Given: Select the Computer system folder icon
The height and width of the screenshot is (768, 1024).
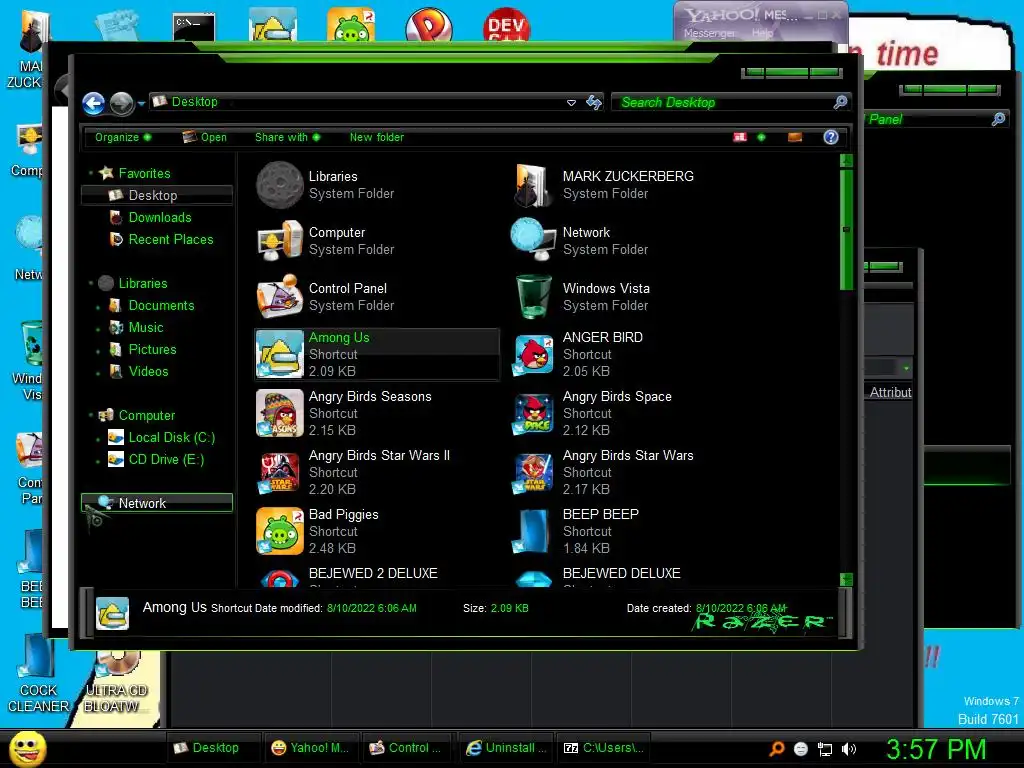Looking at the screenshot, I should 280,241.
